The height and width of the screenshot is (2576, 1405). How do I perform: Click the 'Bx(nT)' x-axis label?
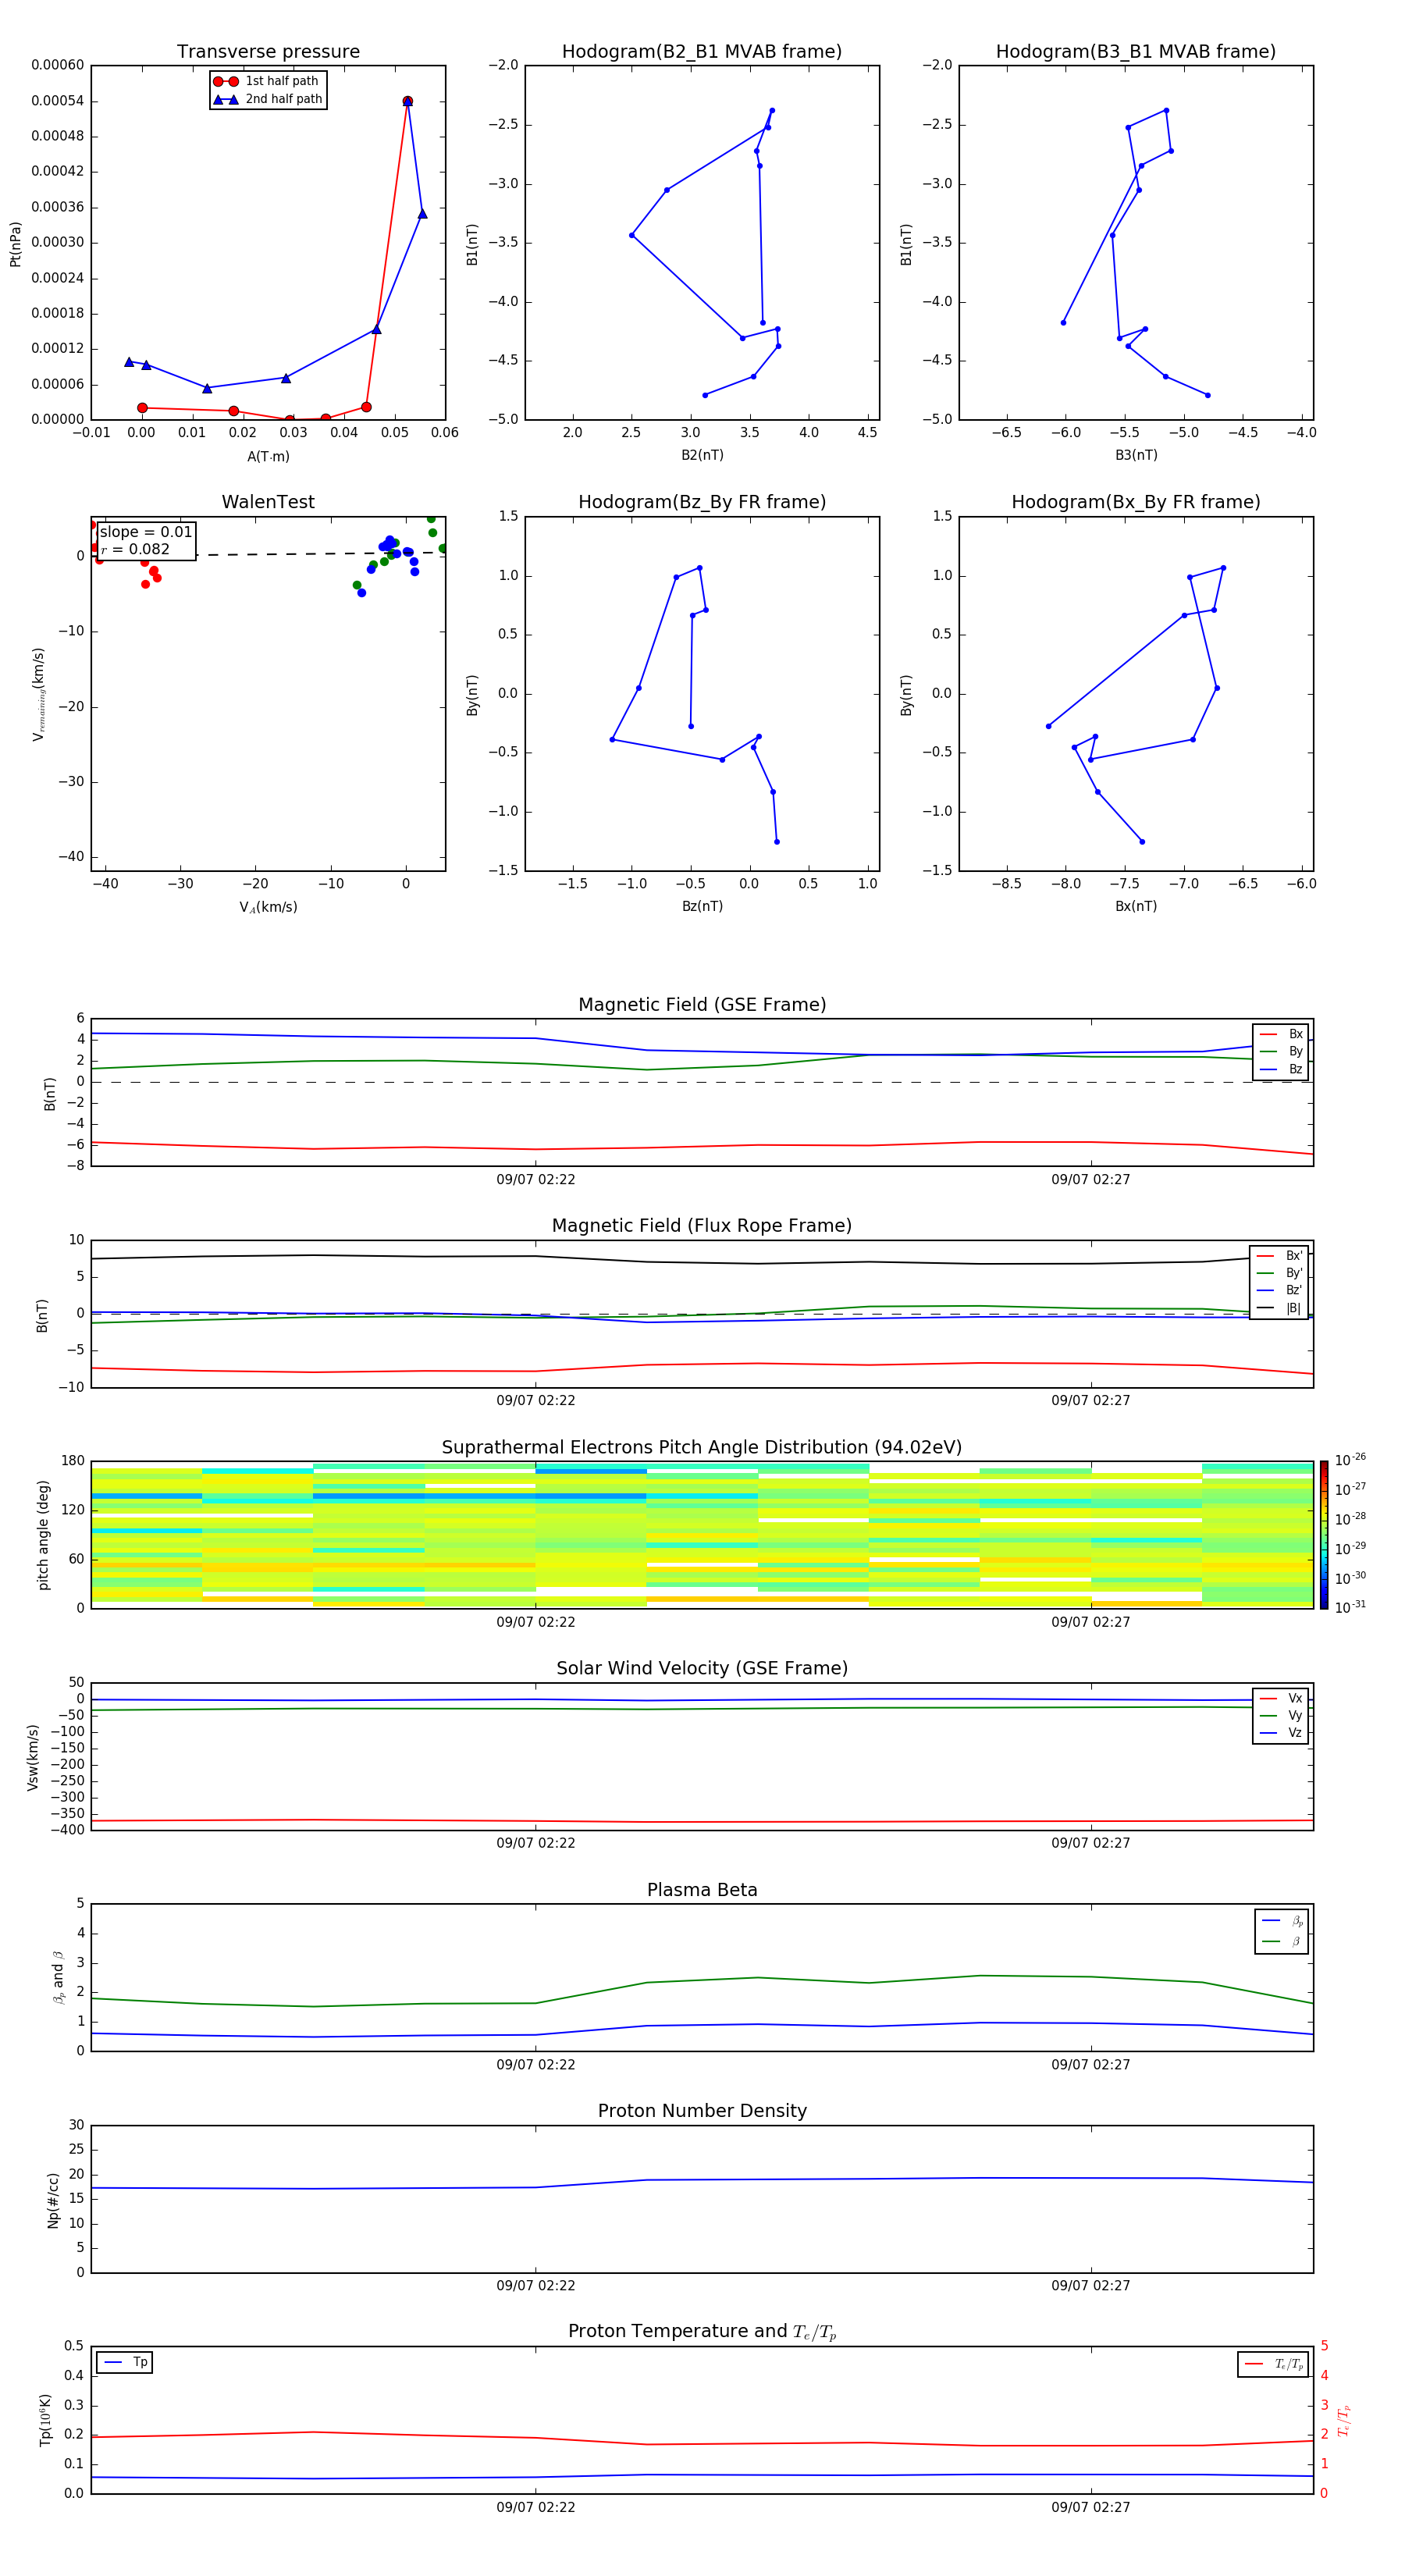pyautogui.click(x=1136, y=906)
